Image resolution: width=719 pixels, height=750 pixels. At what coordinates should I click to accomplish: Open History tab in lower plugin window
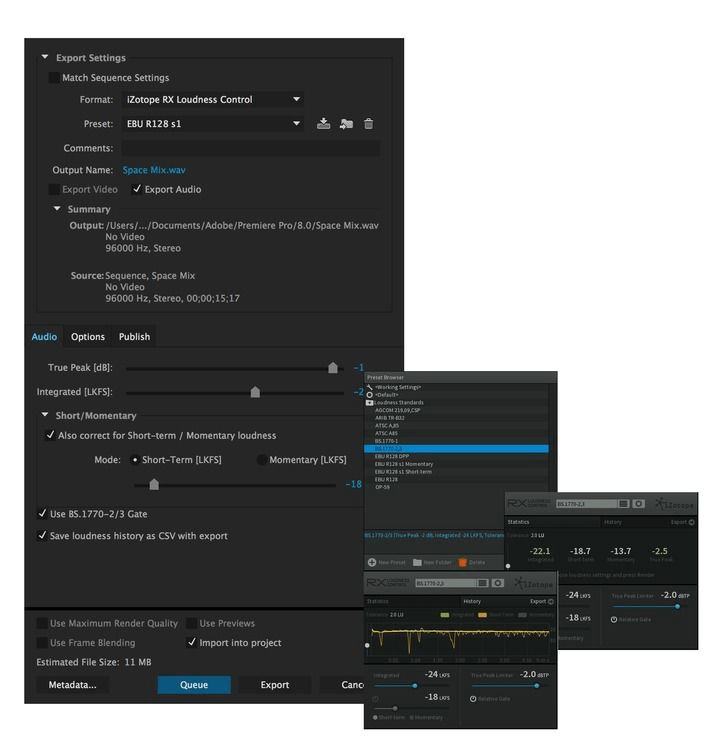click(x=472, y=601)
